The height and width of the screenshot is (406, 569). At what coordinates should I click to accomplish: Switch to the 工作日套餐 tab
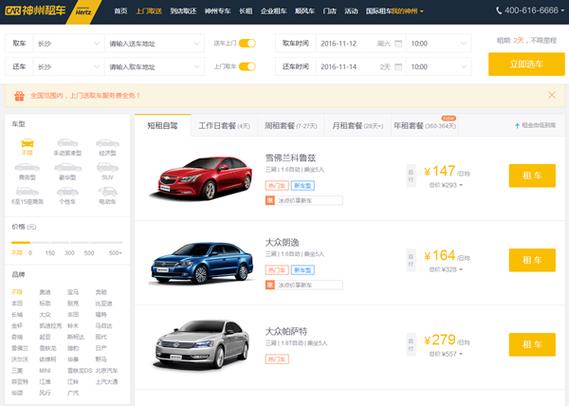[x=225, y=126]
